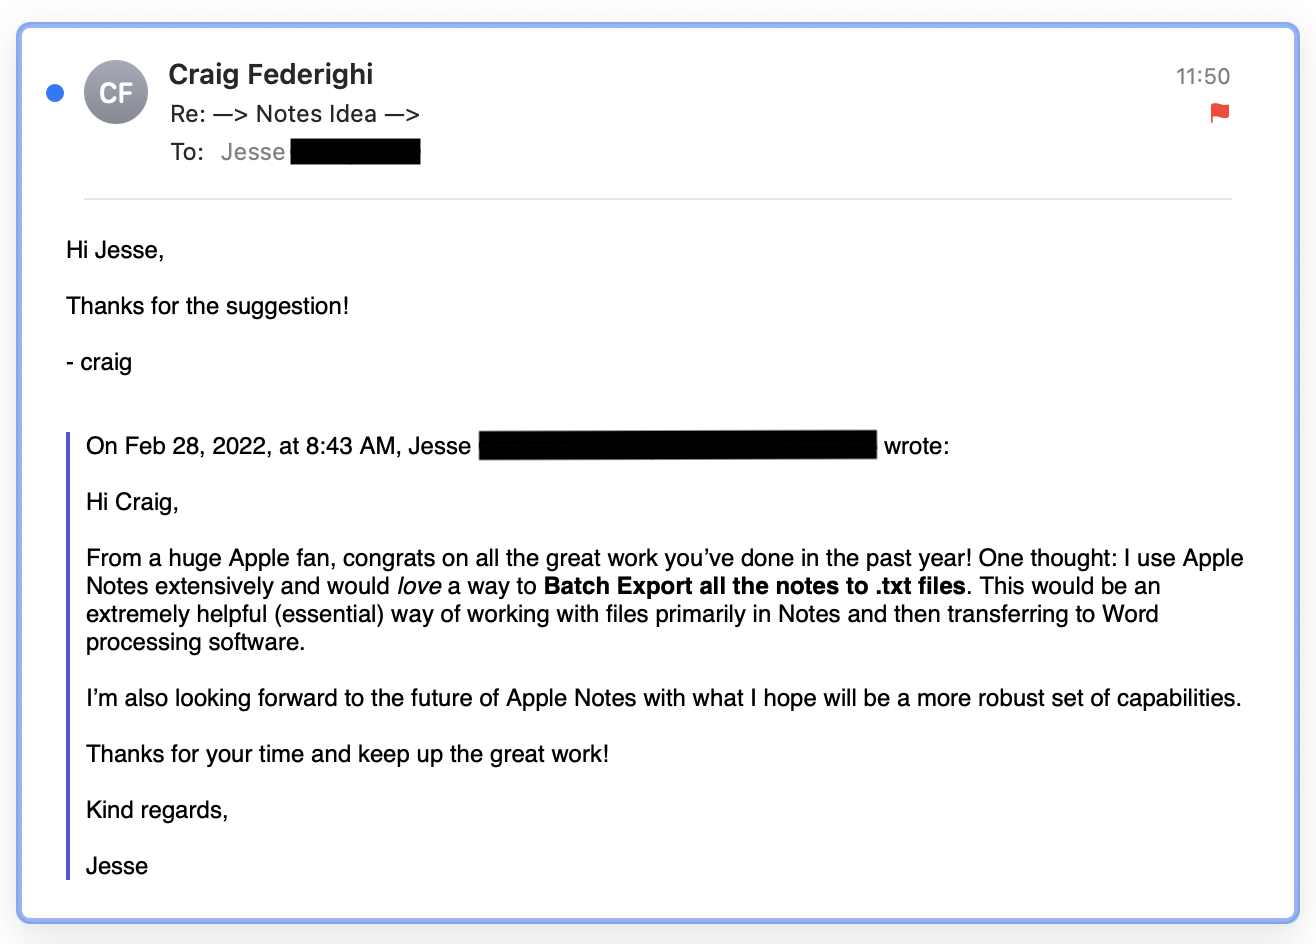This screenshot has width=1316, height=944.
Task: Click recipient name Jesse in To field
Action: (253, 152)
